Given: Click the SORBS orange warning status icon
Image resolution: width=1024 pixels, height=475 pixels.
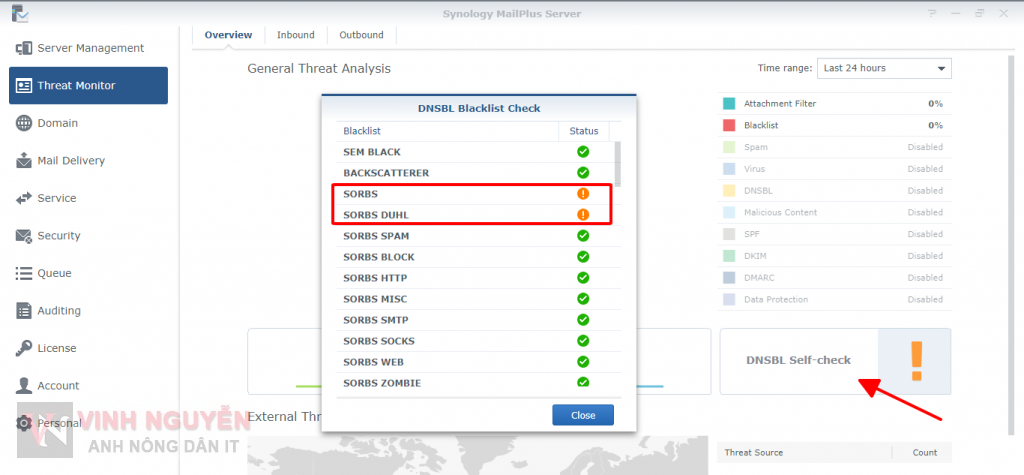Looking at the screenshot, I should [583, 194].
